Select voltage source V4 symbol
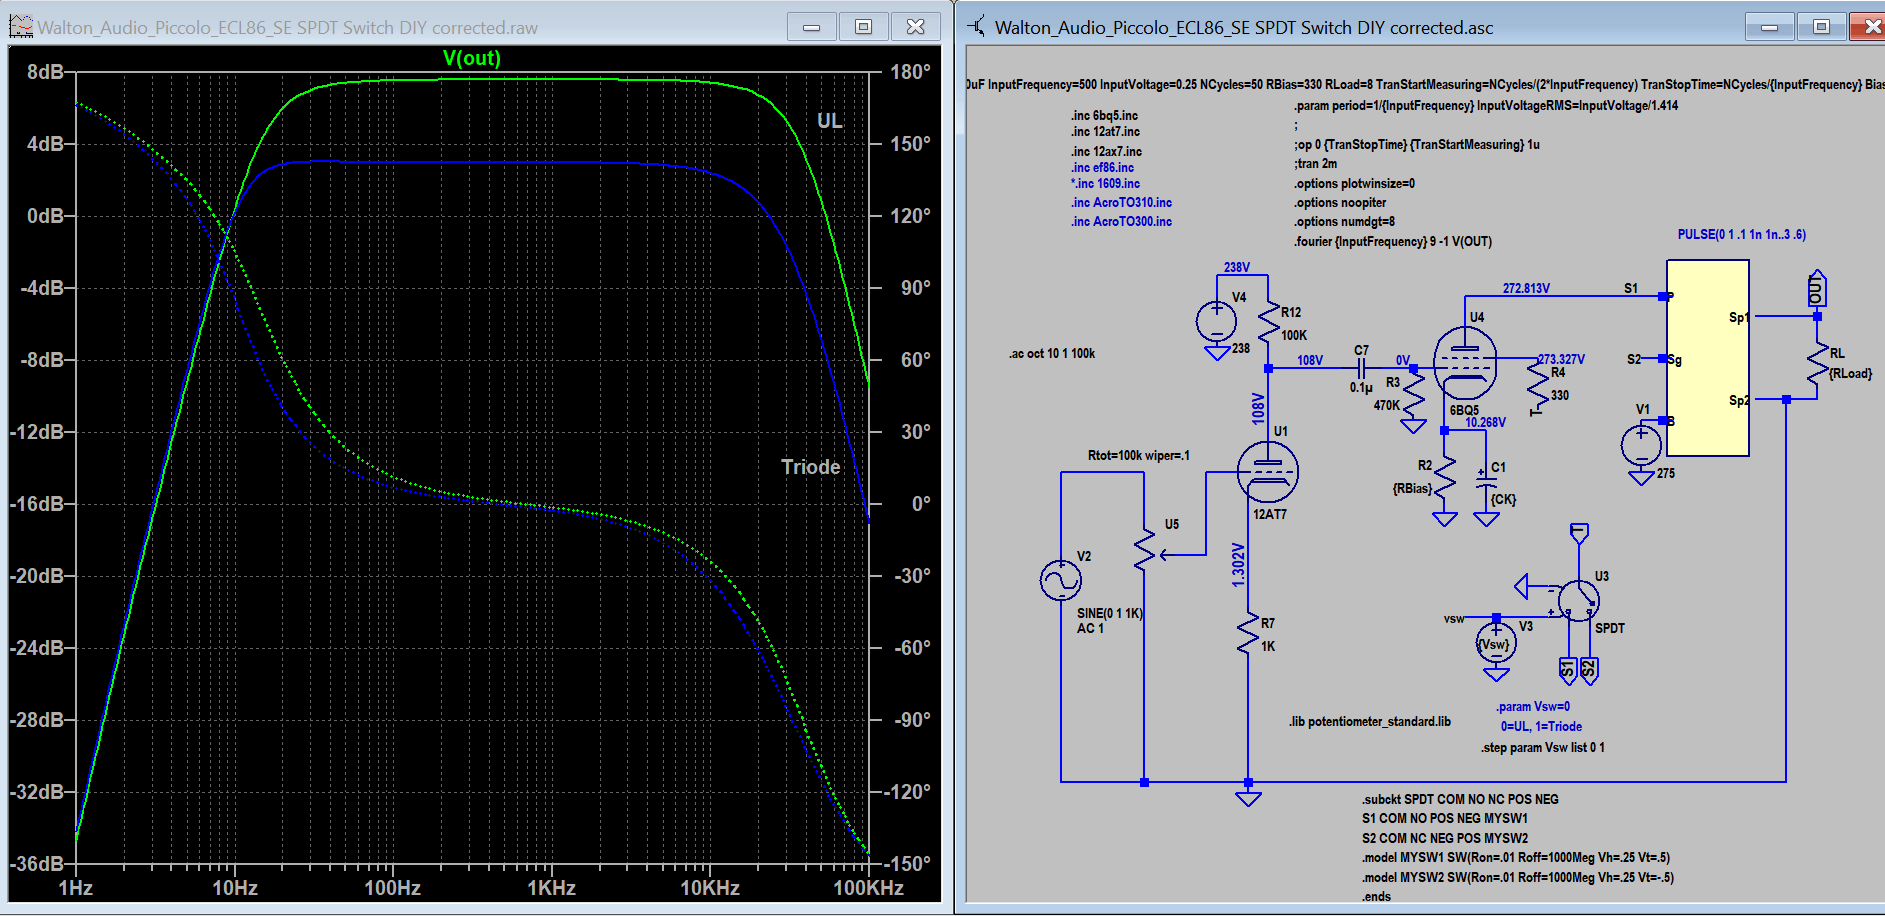 tap(1216, 322)
